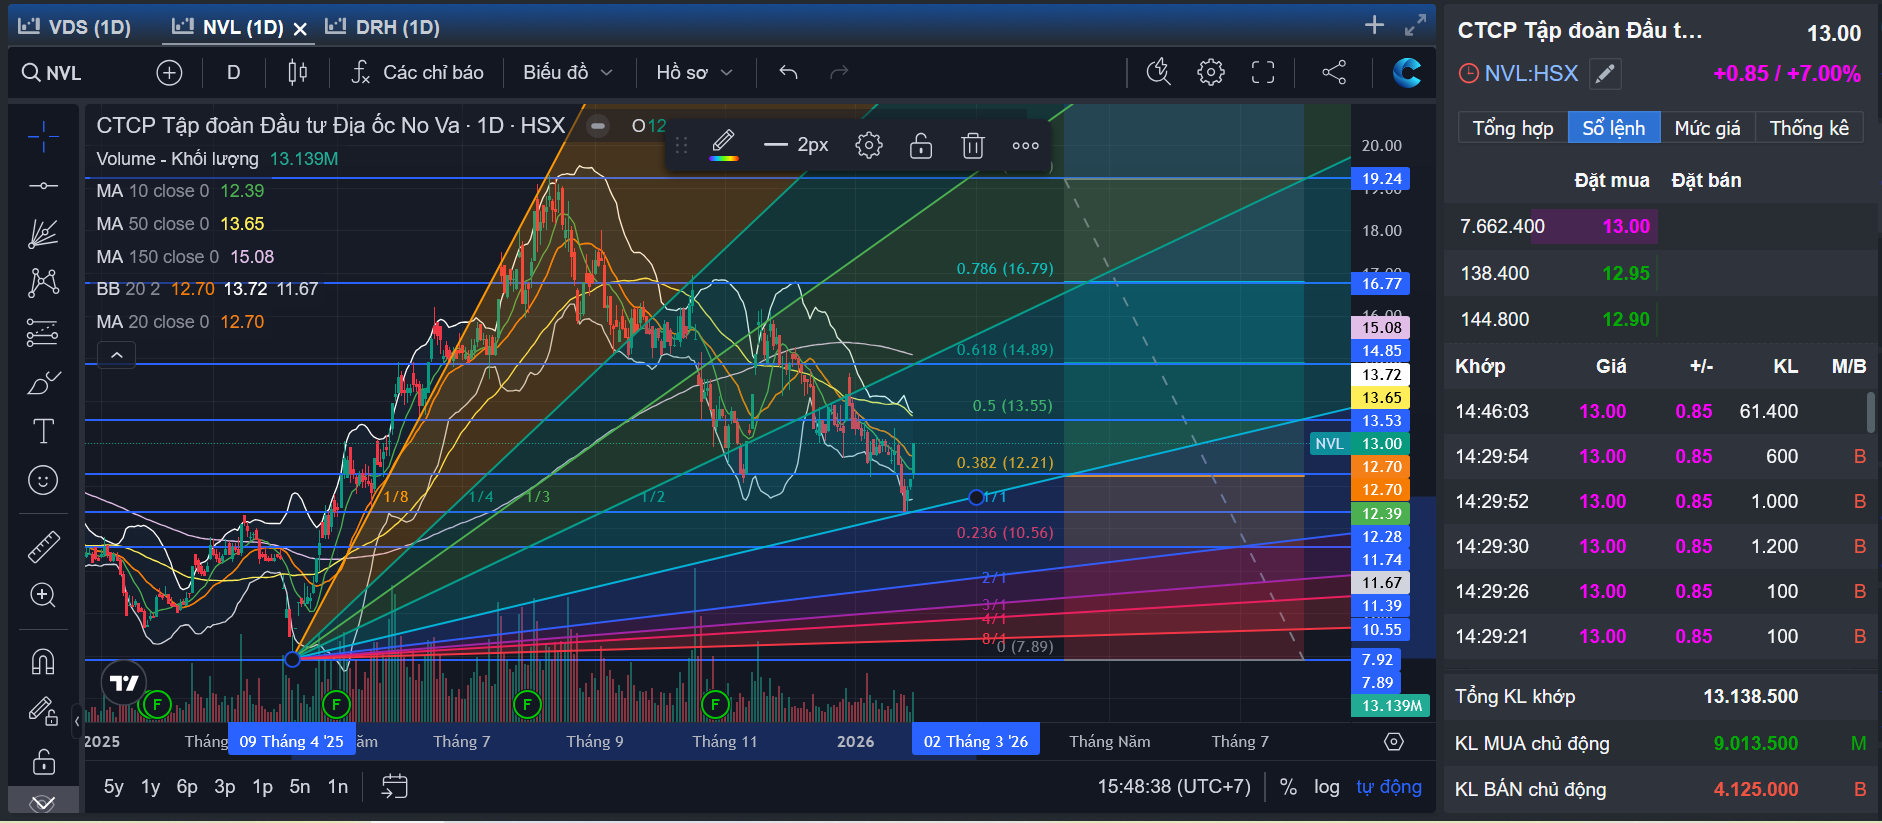This screenshot has height=823, width=1882.
Task: Expand the chart panel with diagonal arrows
Action: tap(1415, 25)
